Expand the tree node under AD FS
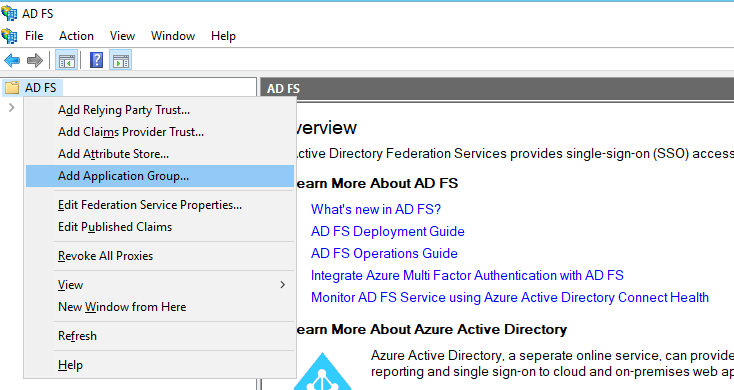 click(12, 108)
